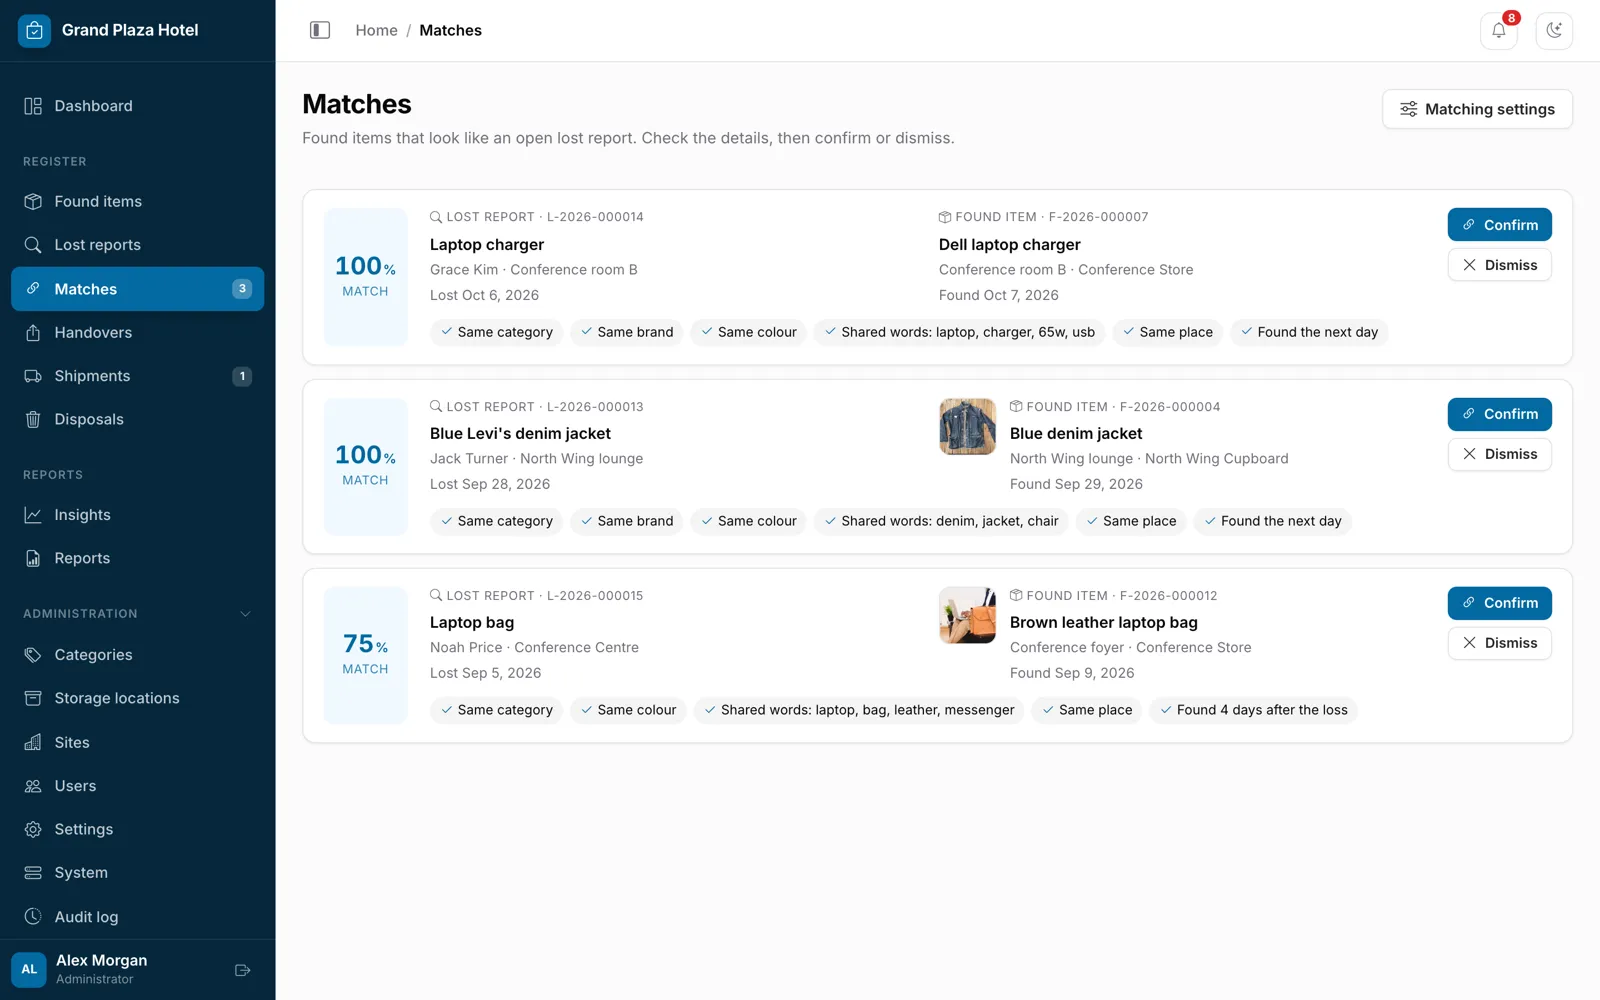Click the sign out icon beside Alex Morgan
The image size is (1600, 1000).
(x=242, y=970)
